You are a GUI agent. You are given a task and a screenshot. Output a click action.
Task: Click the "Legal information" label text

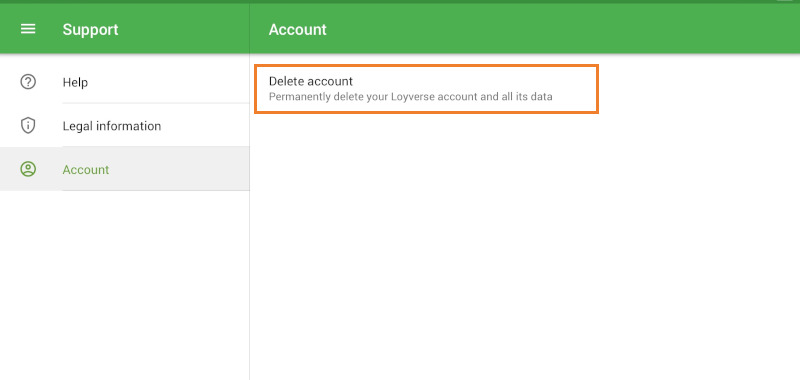112,126
